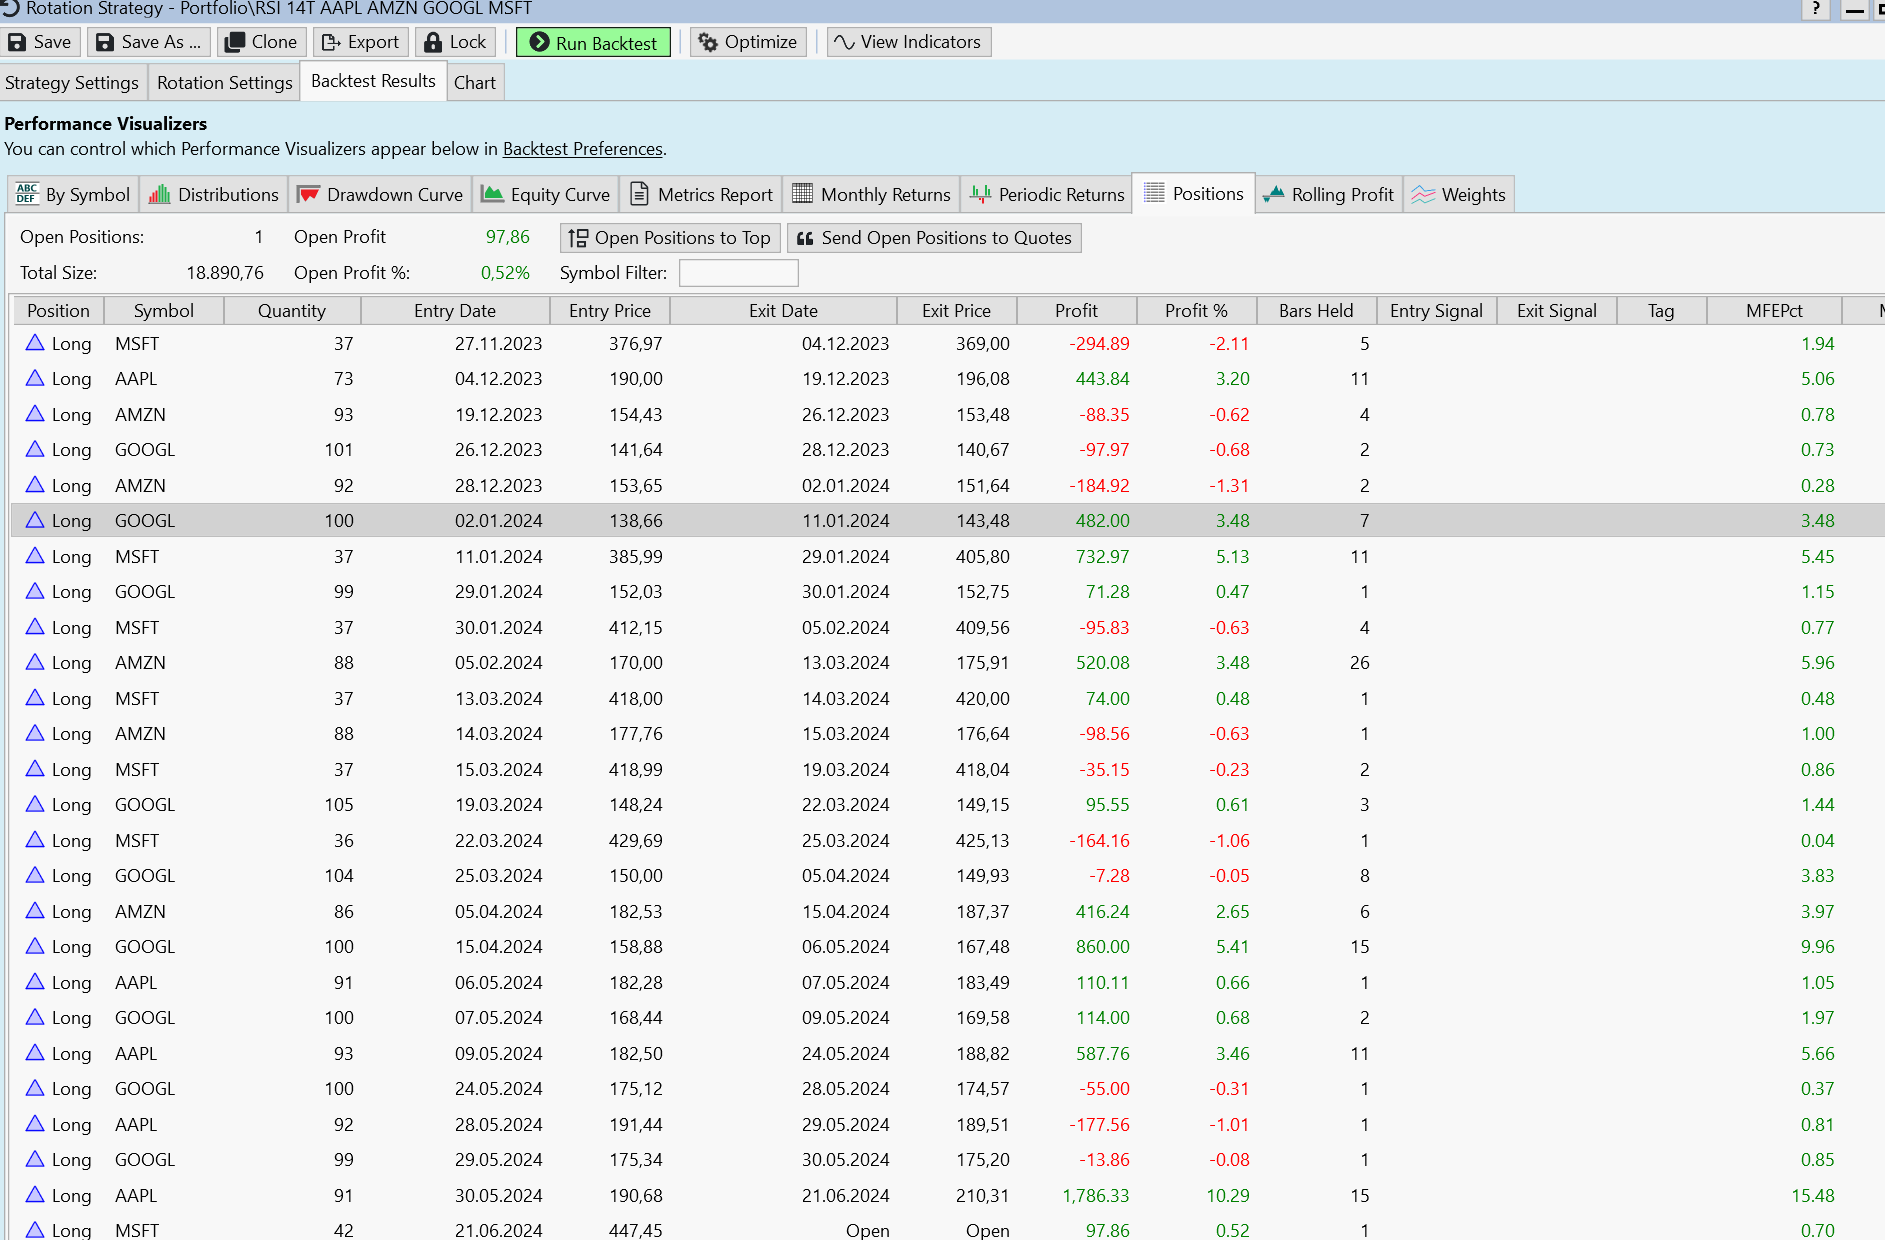The width and height of the screenshot is (1885, 1240).
Task: Click Open Positions to Top button
Action: click(x=670, y=238)
